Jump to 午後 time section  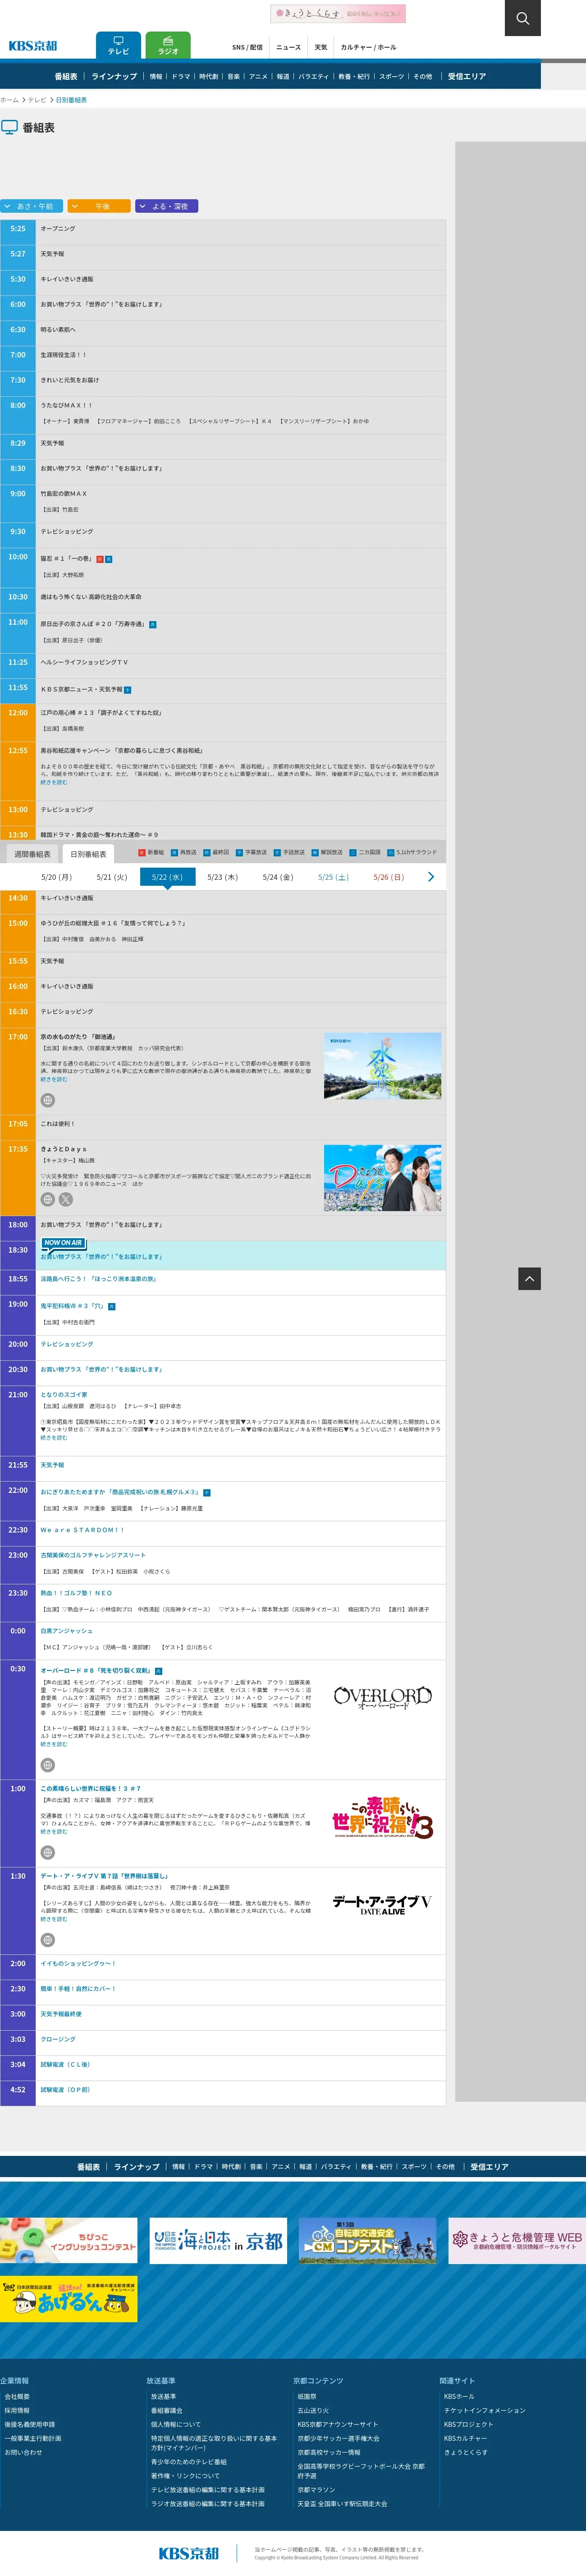pyautogui.click(x=99, y=206)
